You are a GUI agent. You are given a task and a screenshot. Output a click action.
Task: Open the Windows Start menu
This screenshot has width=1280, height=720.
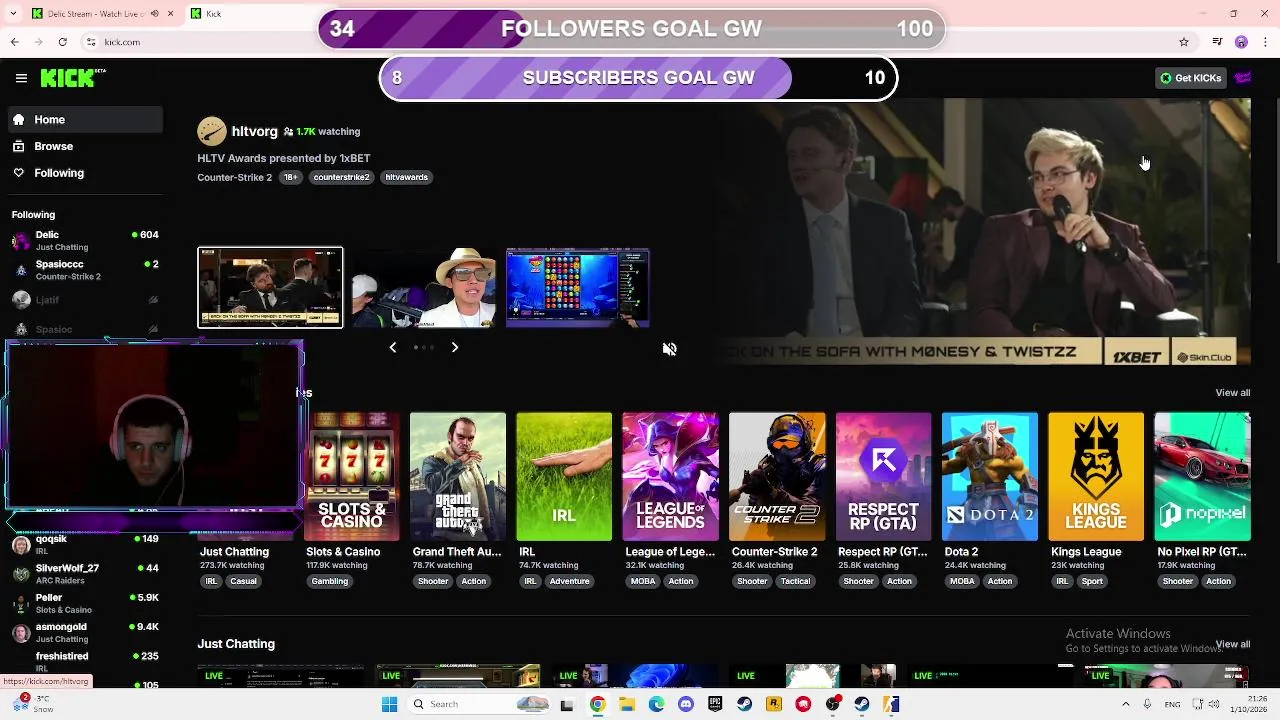pyautogui.click(x=389, y=704)
